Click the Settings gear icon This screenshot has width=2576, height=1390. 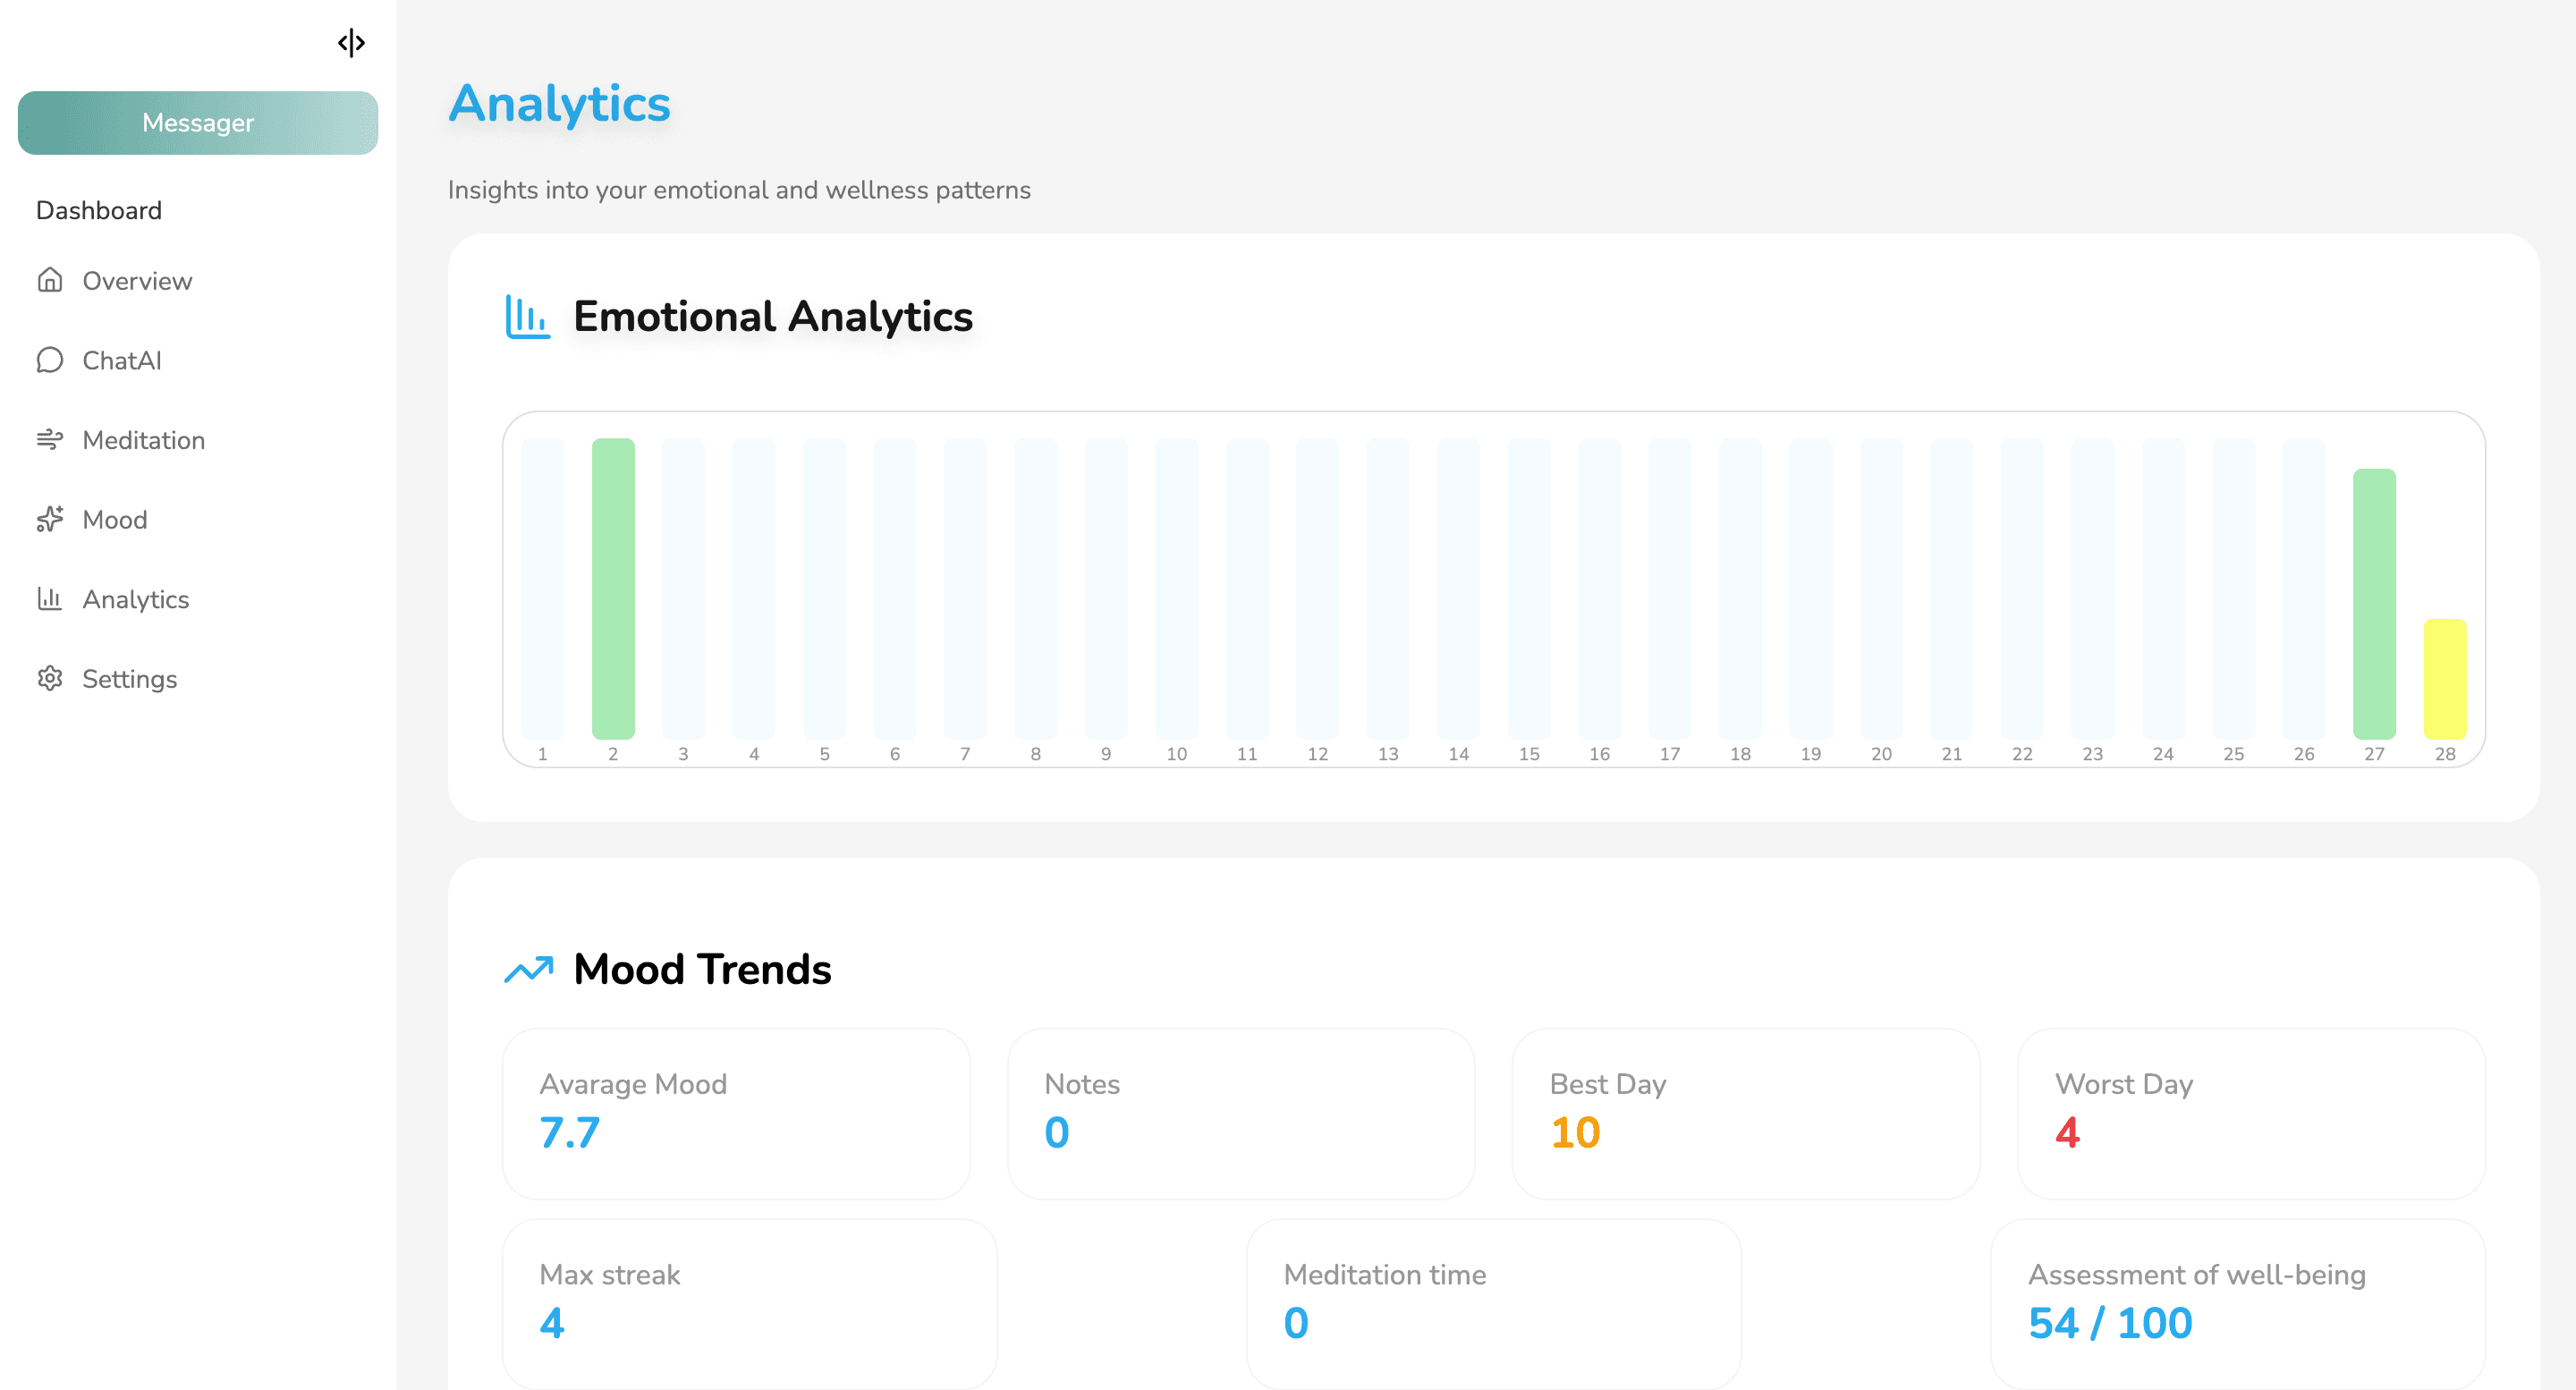tap(50, 678)
